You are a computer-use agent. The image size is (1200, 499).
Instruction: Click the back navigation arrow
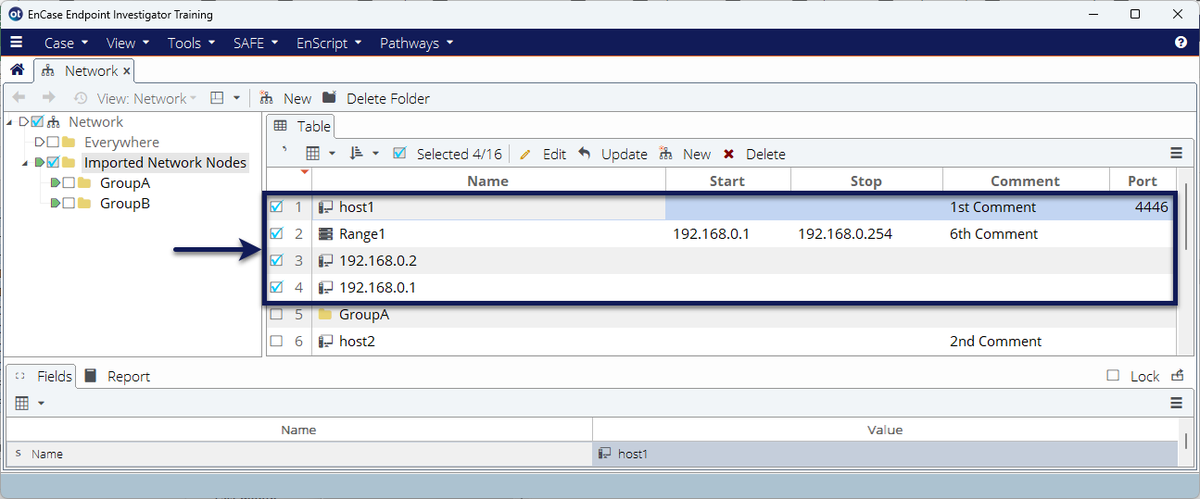pos(19,98)
